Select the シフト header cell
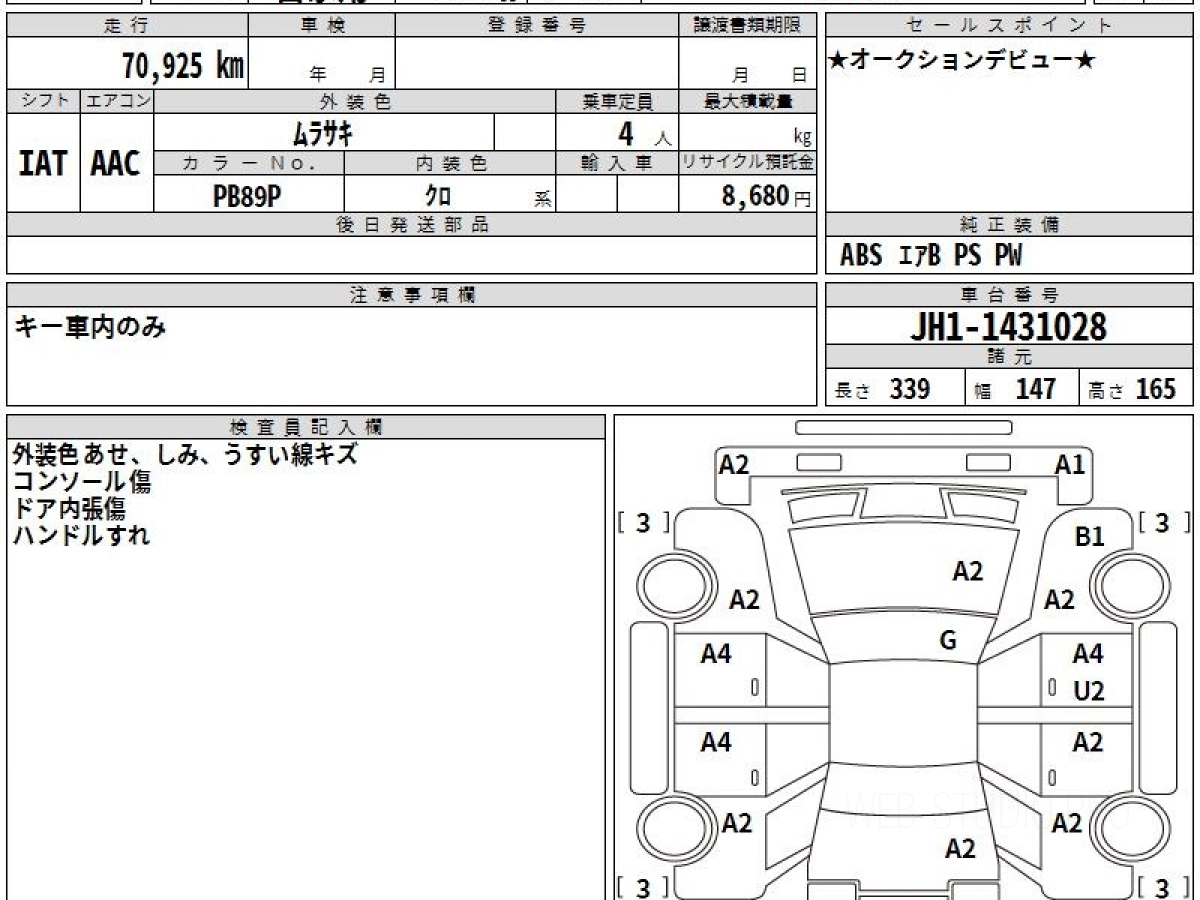This screenshot has width=1200, height=900. (43, 101)
